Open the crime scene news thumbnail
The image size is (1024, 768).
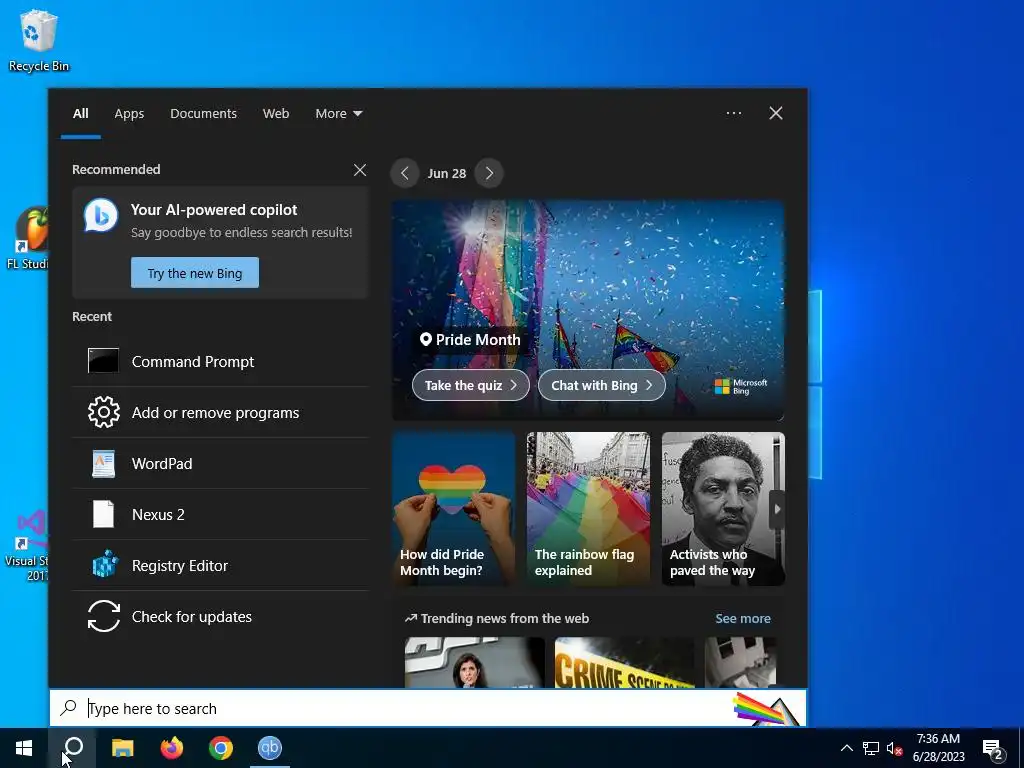tap(624, 662)
